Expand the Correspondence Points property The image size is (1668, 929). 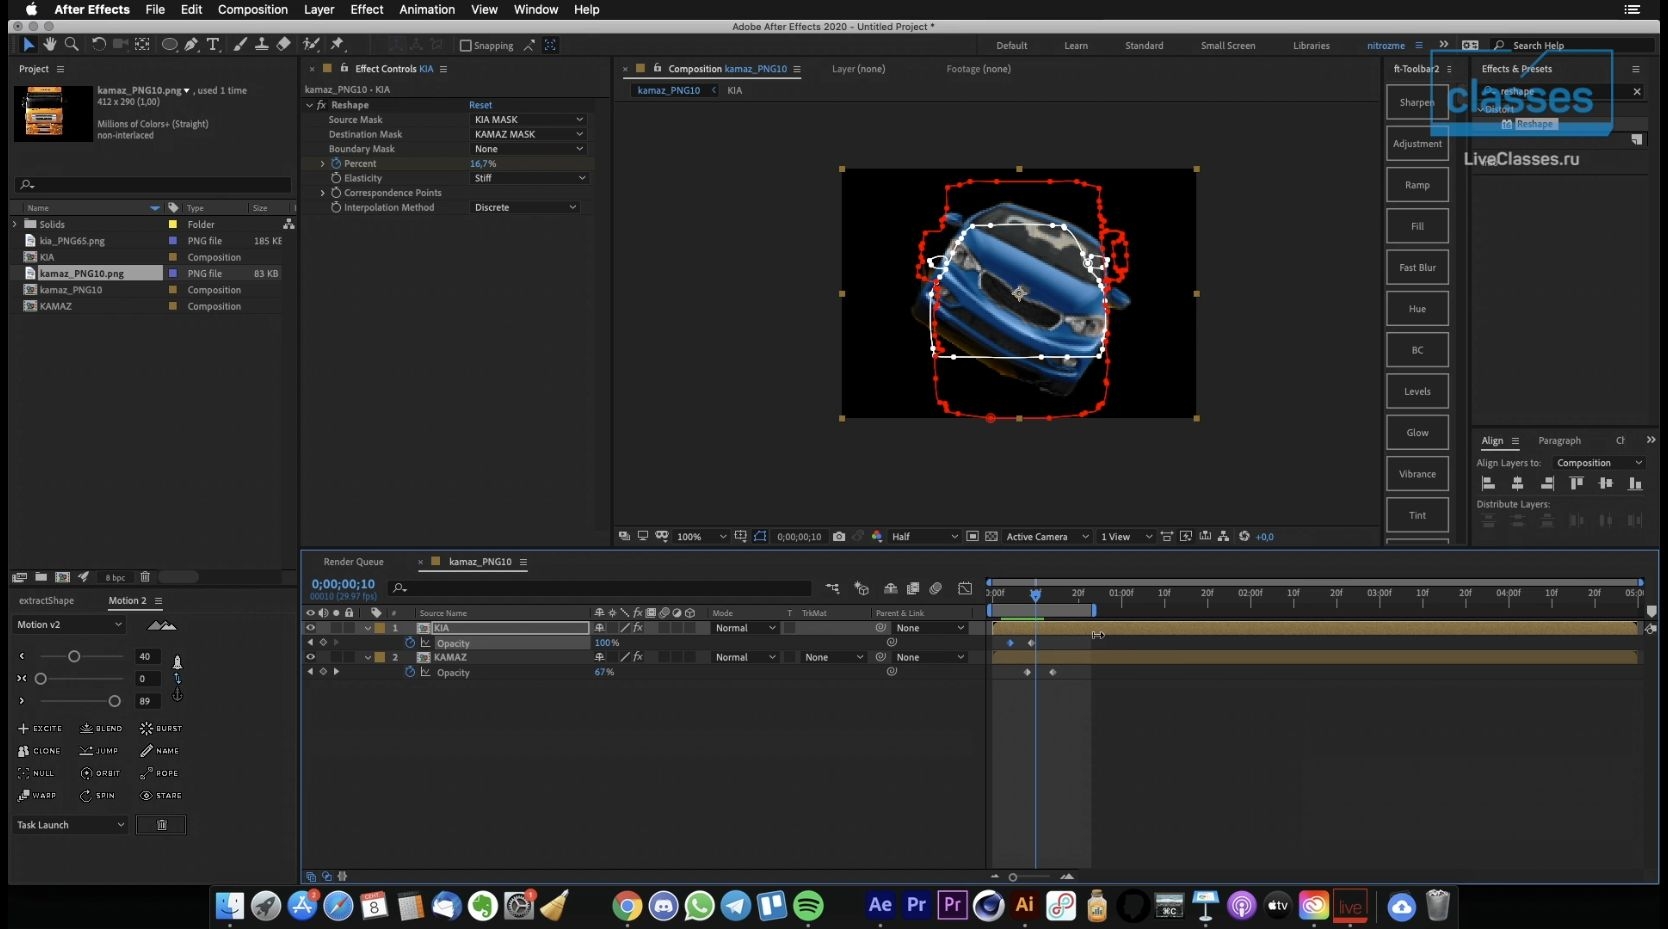point(322,193)
